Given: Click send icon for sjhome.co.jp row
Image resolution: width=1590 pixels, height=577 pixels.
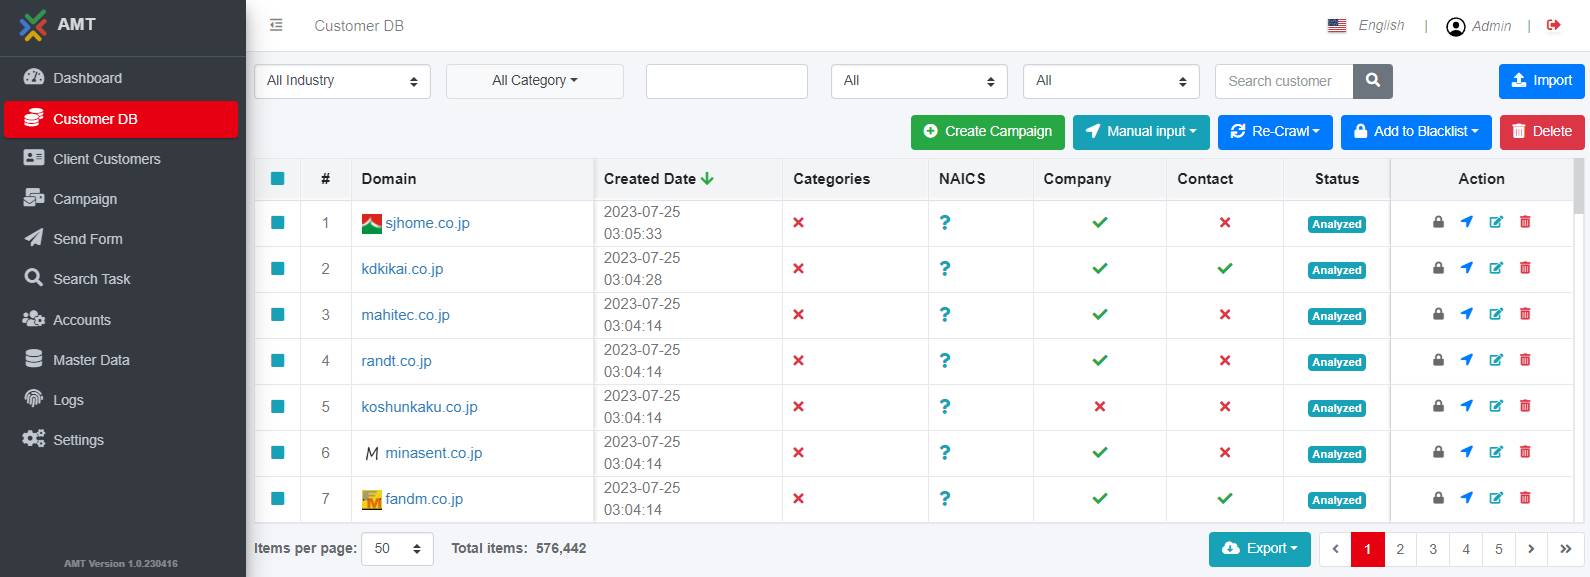Looking at the screenshot, I should click(x=1467, y=222).
